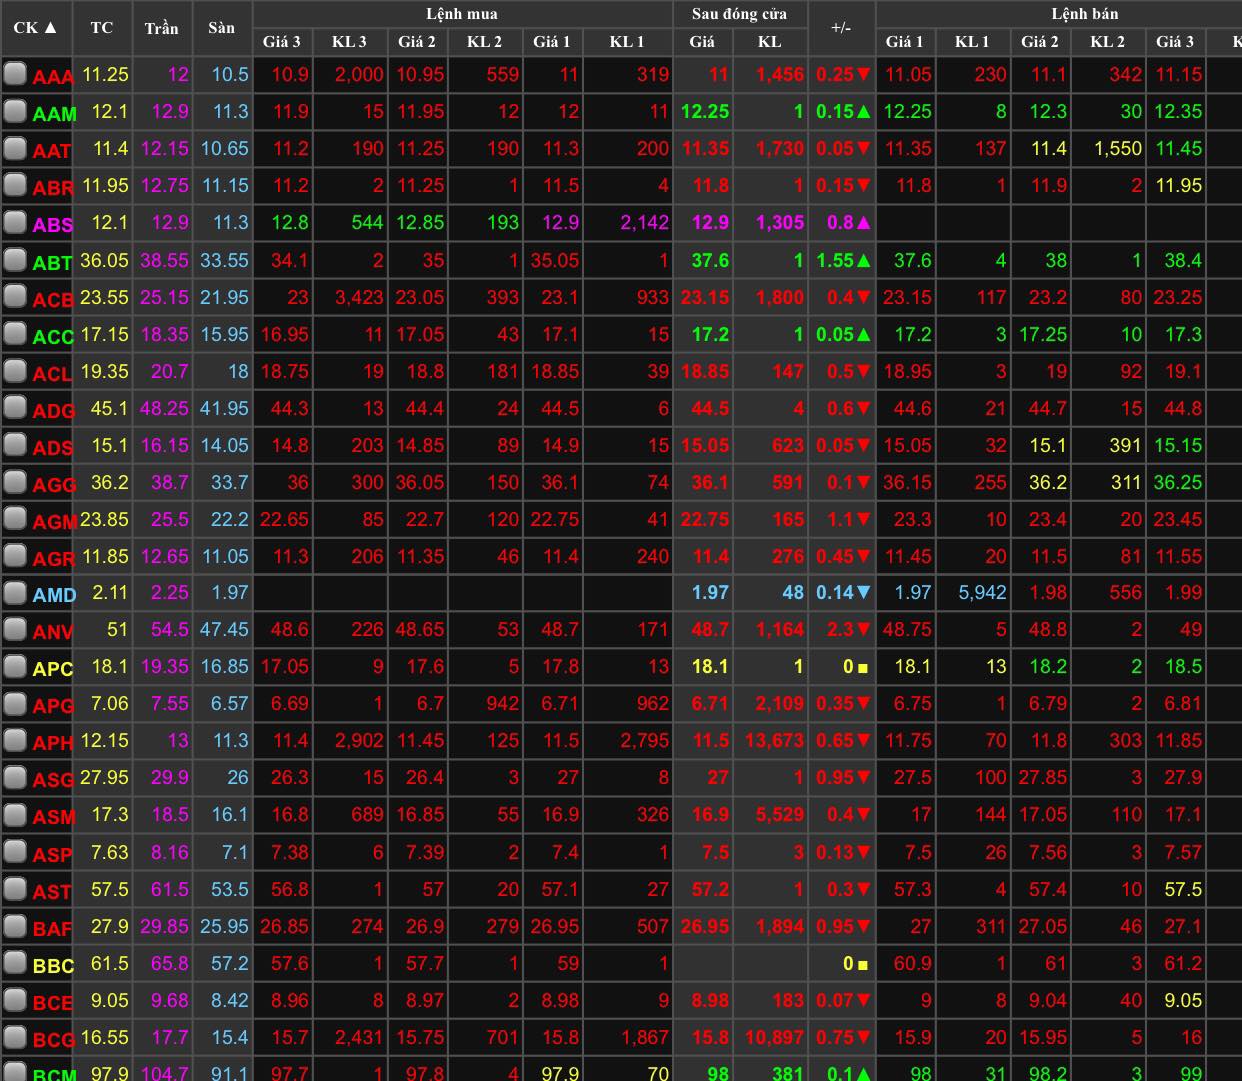Image resolution: width=1242 pixels, height=1081 pixels.
Task: Click the Giá 2 buy column header
Action: [x=417, y=42]
